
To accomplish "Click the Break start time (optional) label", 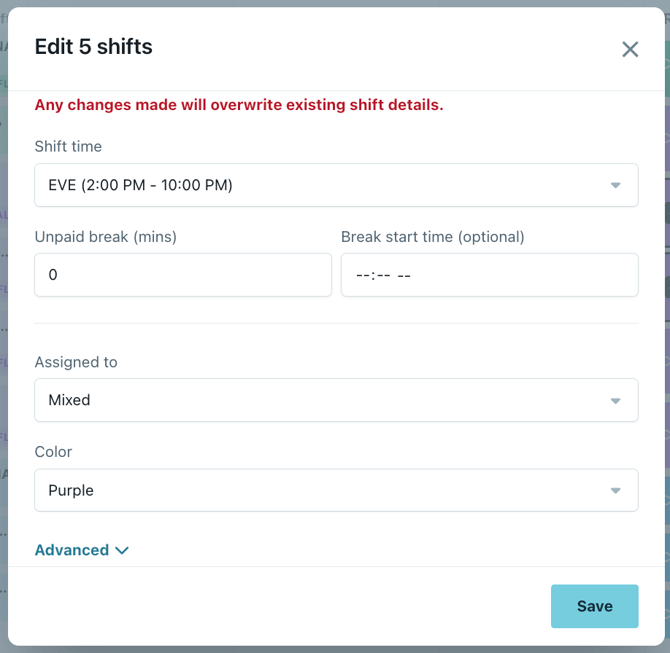I will coord(432,237).
